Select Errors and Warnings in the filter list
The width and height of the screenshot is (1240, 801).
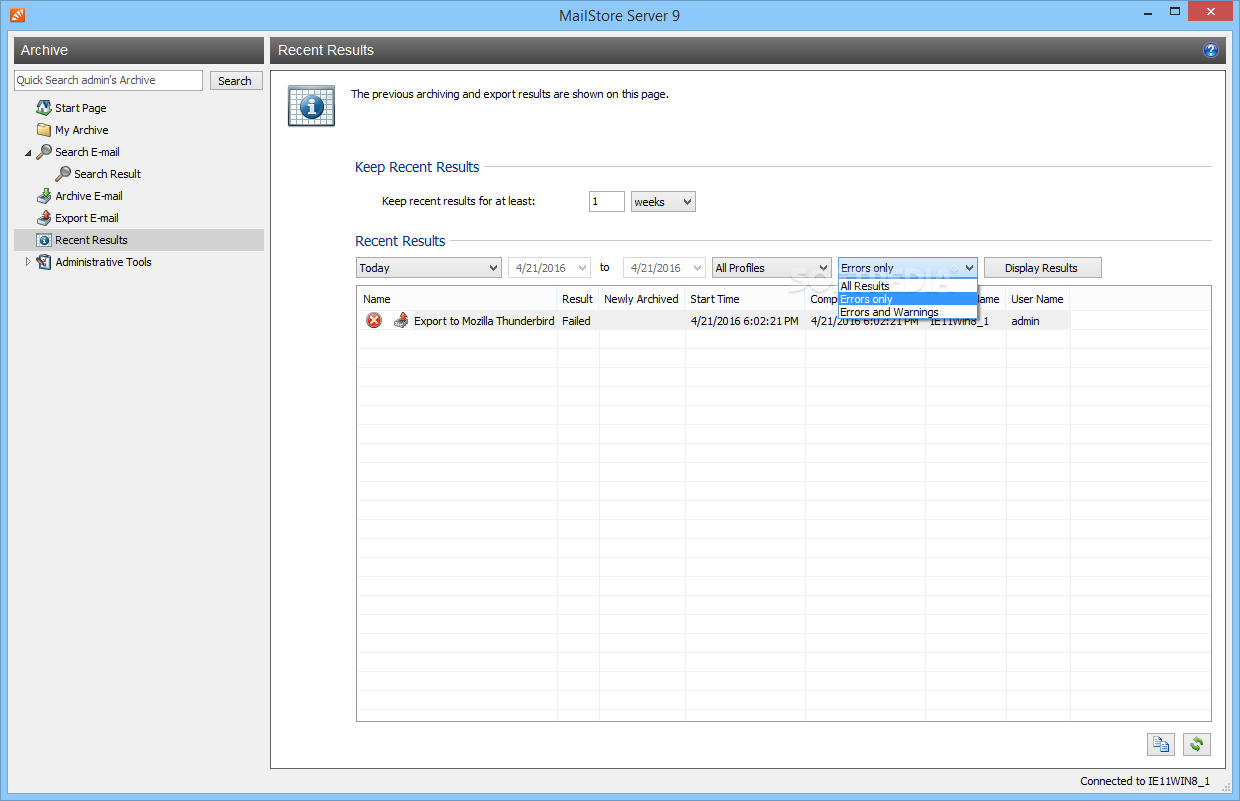(x=908, y=312)
